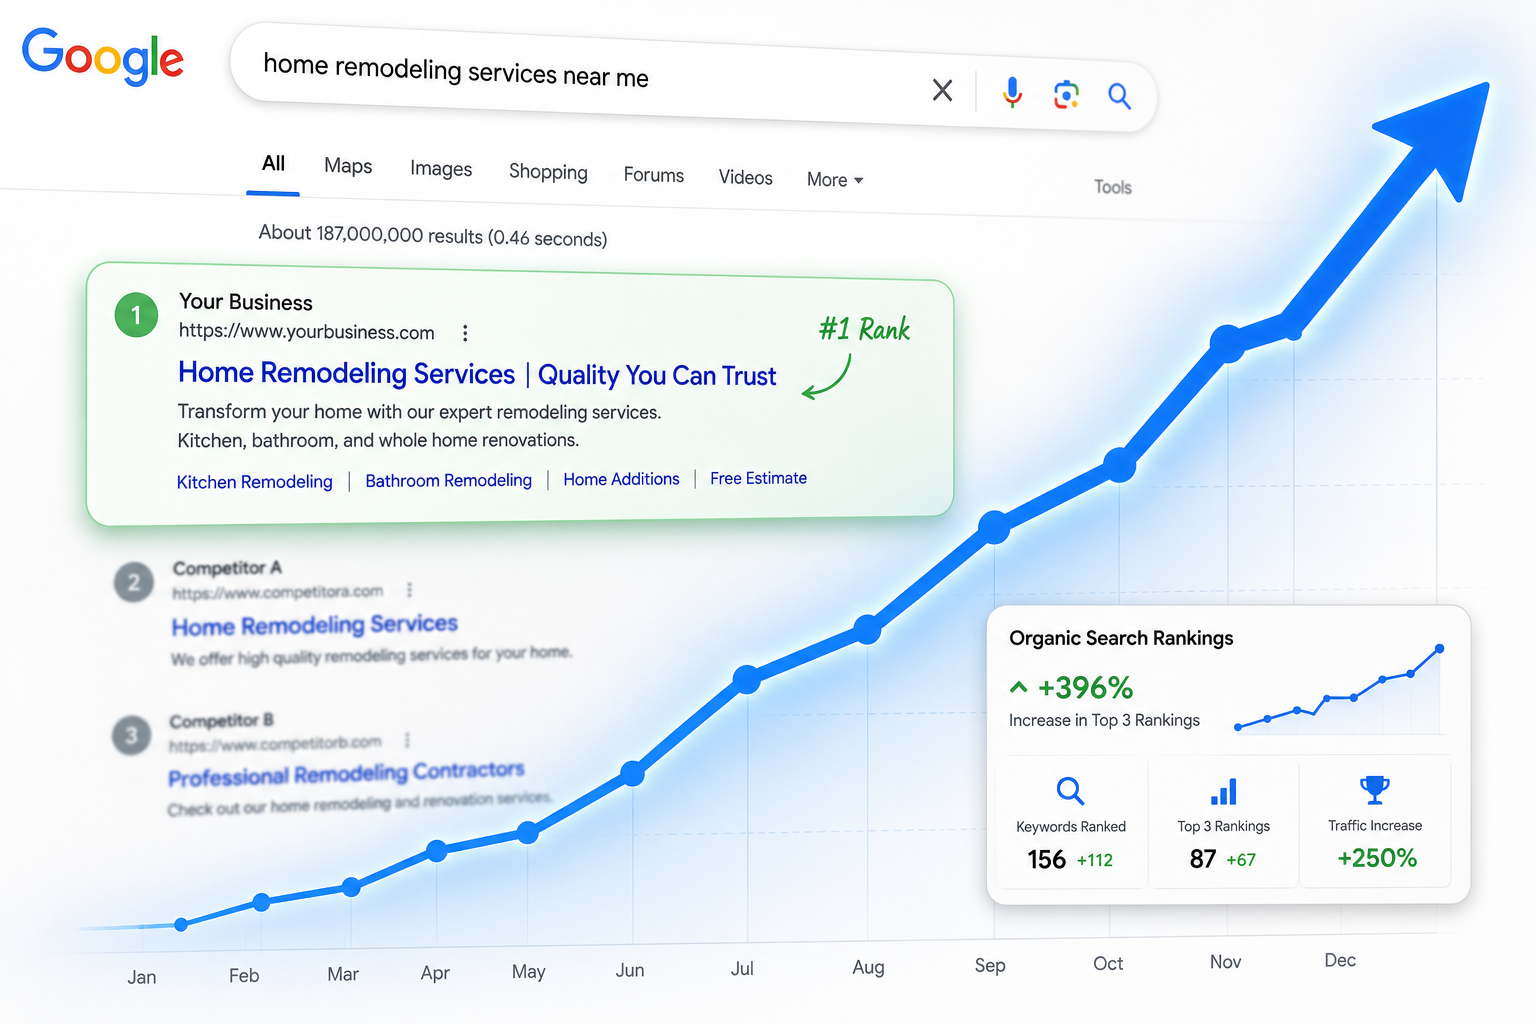Open the Professional Remodeling Contractors result

[346, 774]
